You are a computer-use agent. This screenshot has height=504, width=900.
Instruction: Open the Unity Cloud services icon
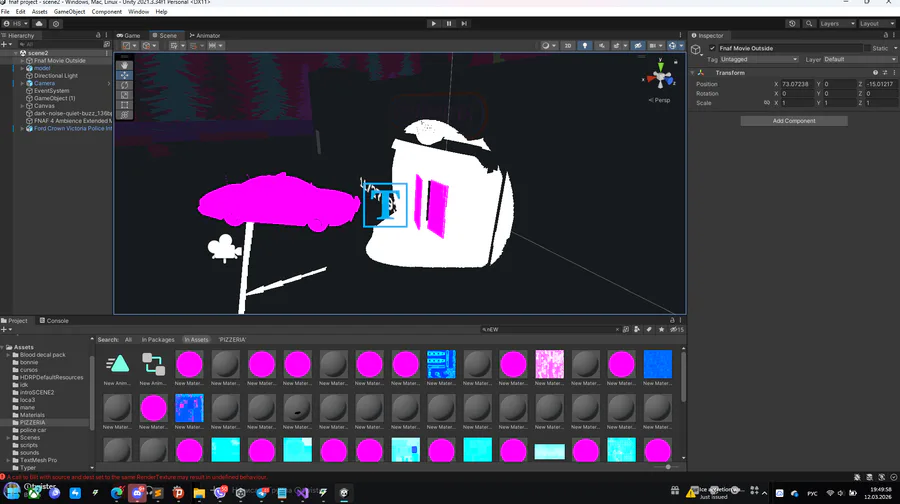tap(39, 24)
